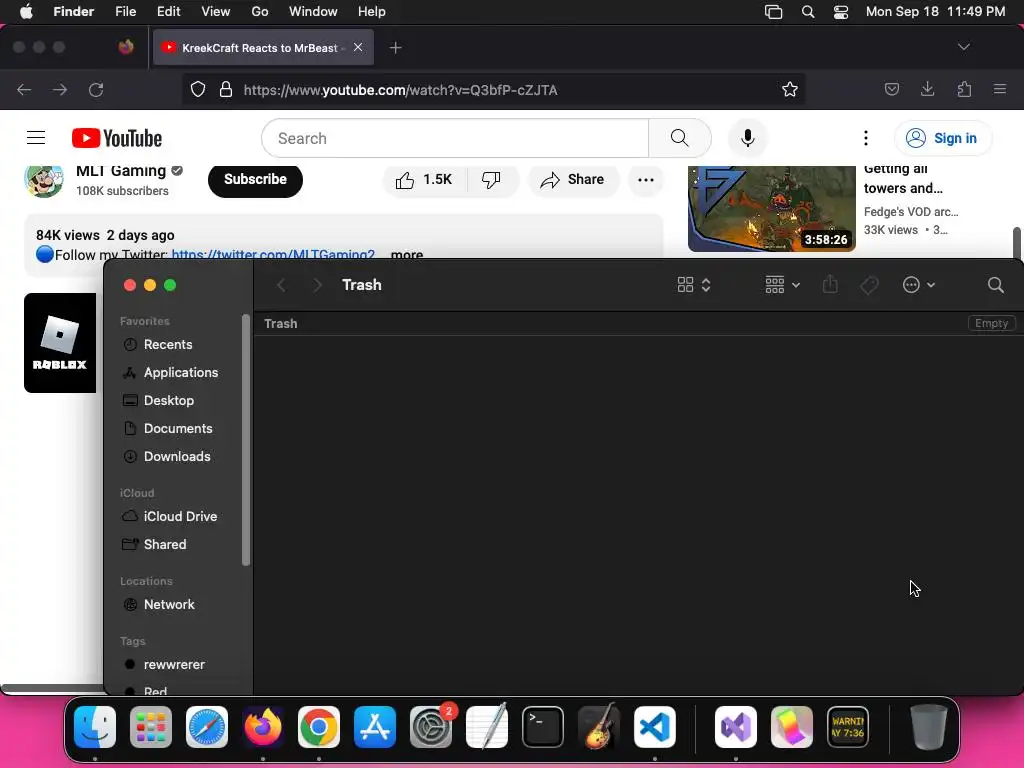
Task: Click the Empty trash button
Action: (x=991, y=323)
